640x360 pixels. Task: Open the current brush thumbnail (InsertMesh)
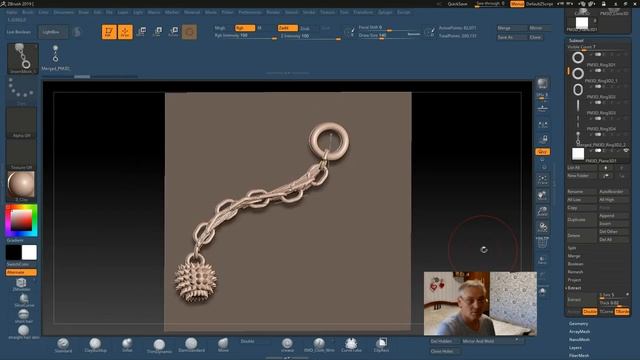point(22,58)
